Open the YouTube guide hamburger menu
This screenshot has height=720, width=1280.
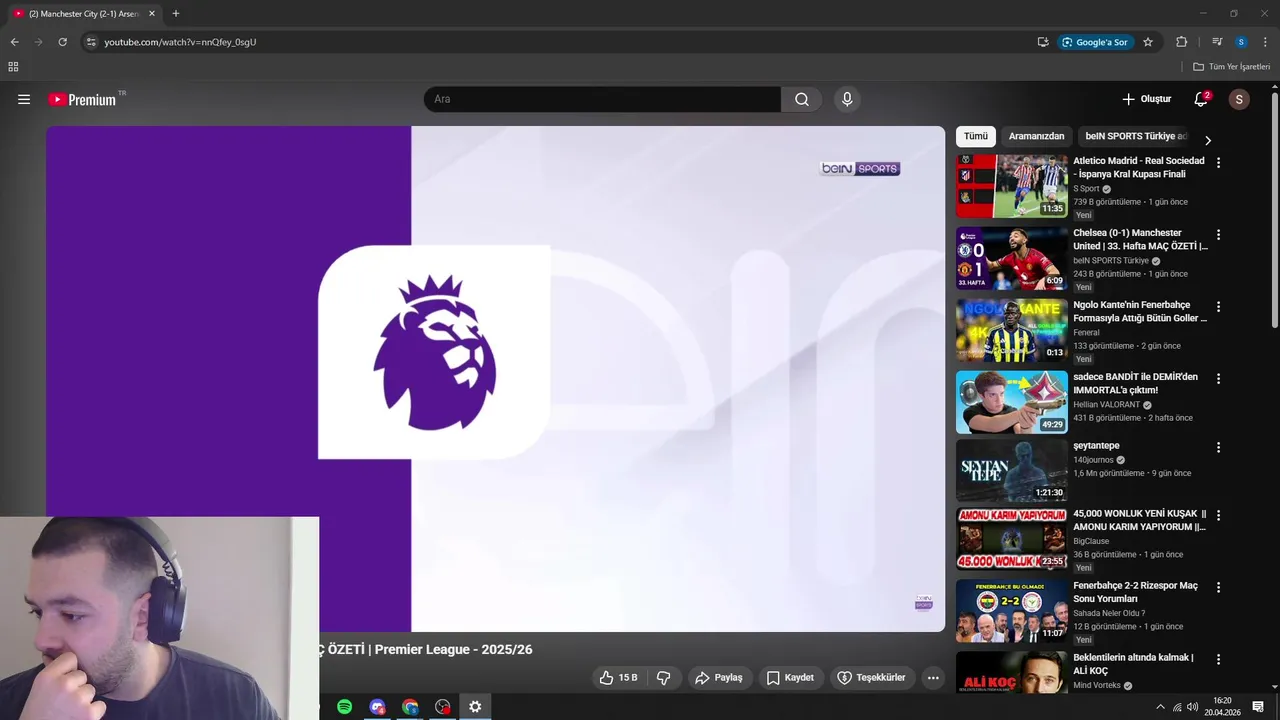coord(24,99)
